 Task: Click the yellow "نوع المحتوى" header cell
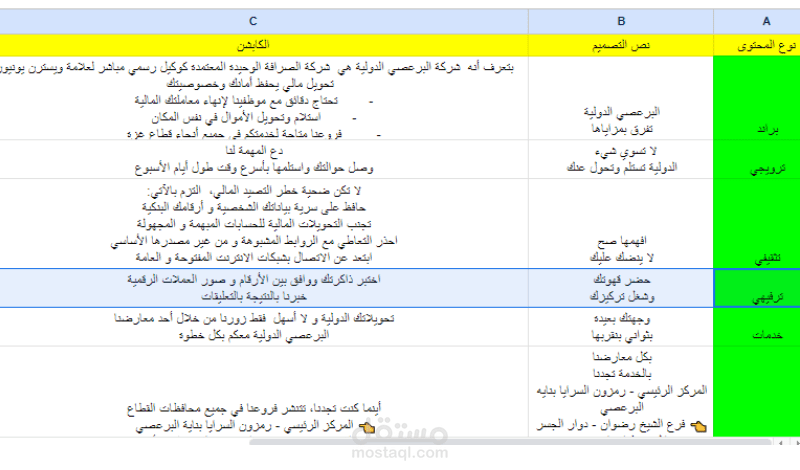[x=757, y=45]
